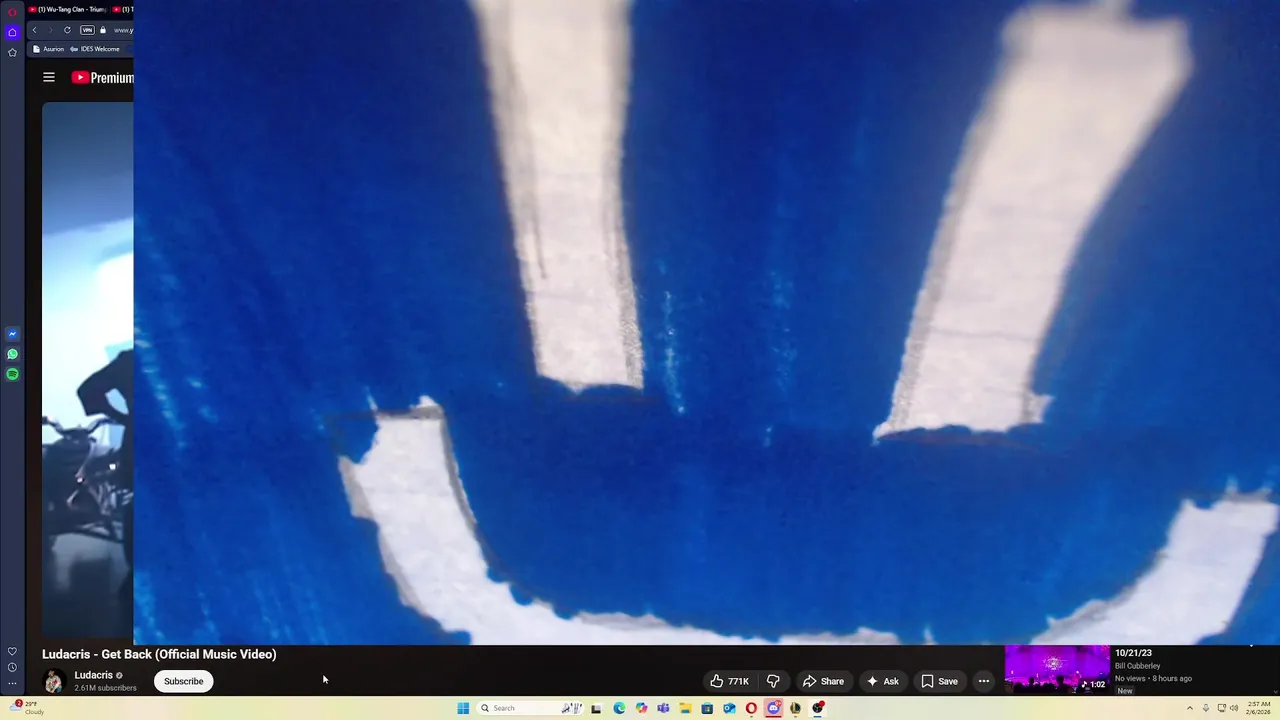Switch to the second YouTube tab
1280x720 pixels.
123,9
